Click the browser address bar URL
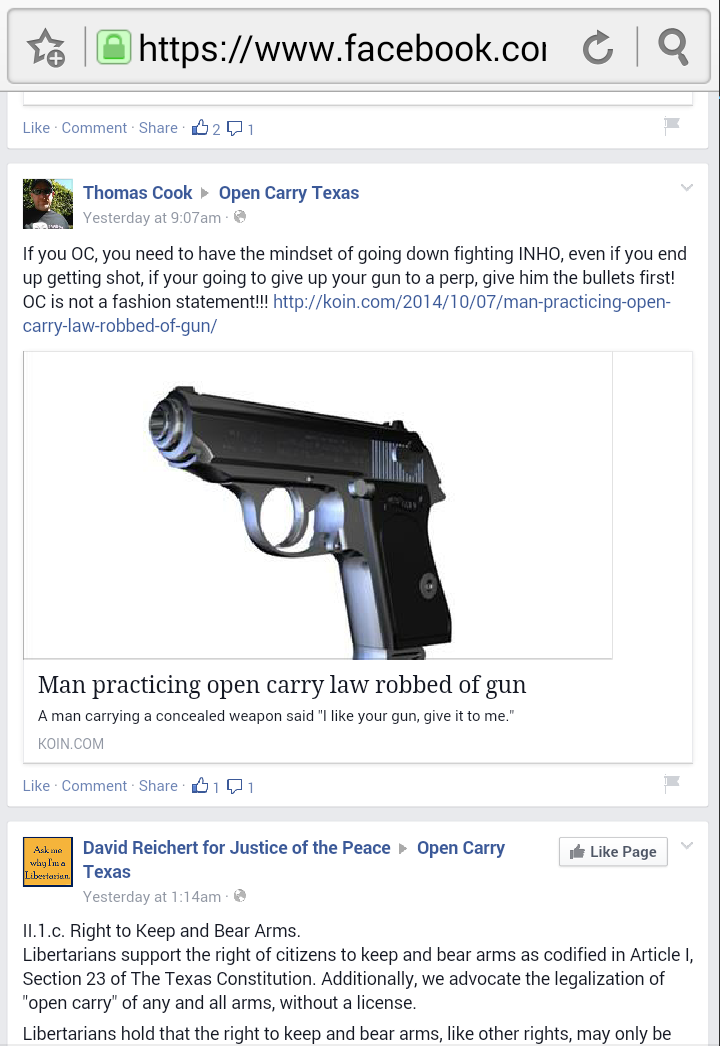 point(342,48)
